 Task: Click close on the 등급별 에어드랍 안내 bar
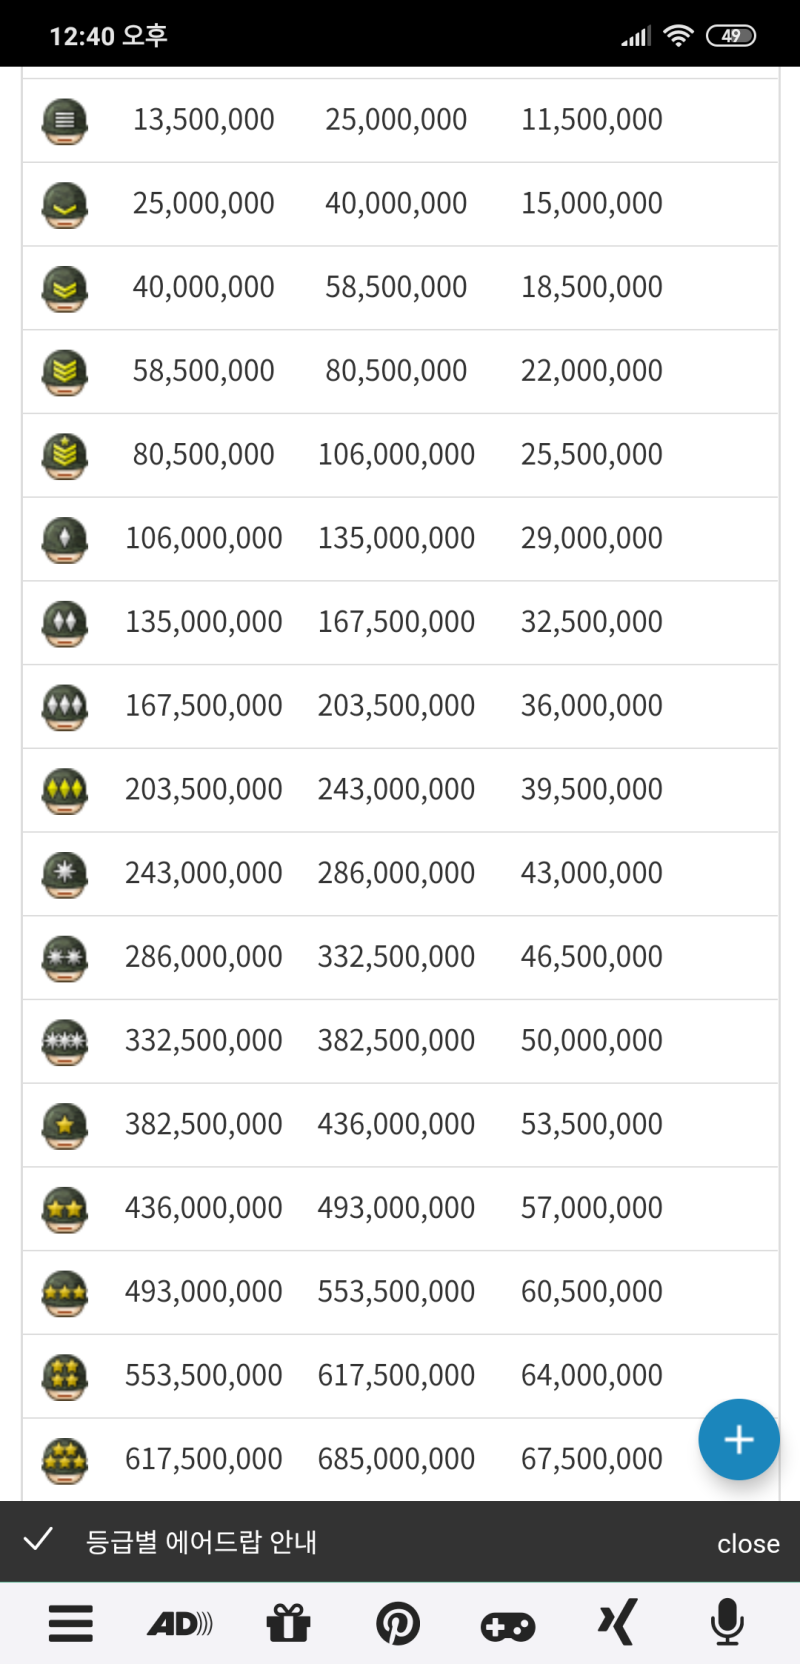pyautogui.click(x=747, y=1543)
